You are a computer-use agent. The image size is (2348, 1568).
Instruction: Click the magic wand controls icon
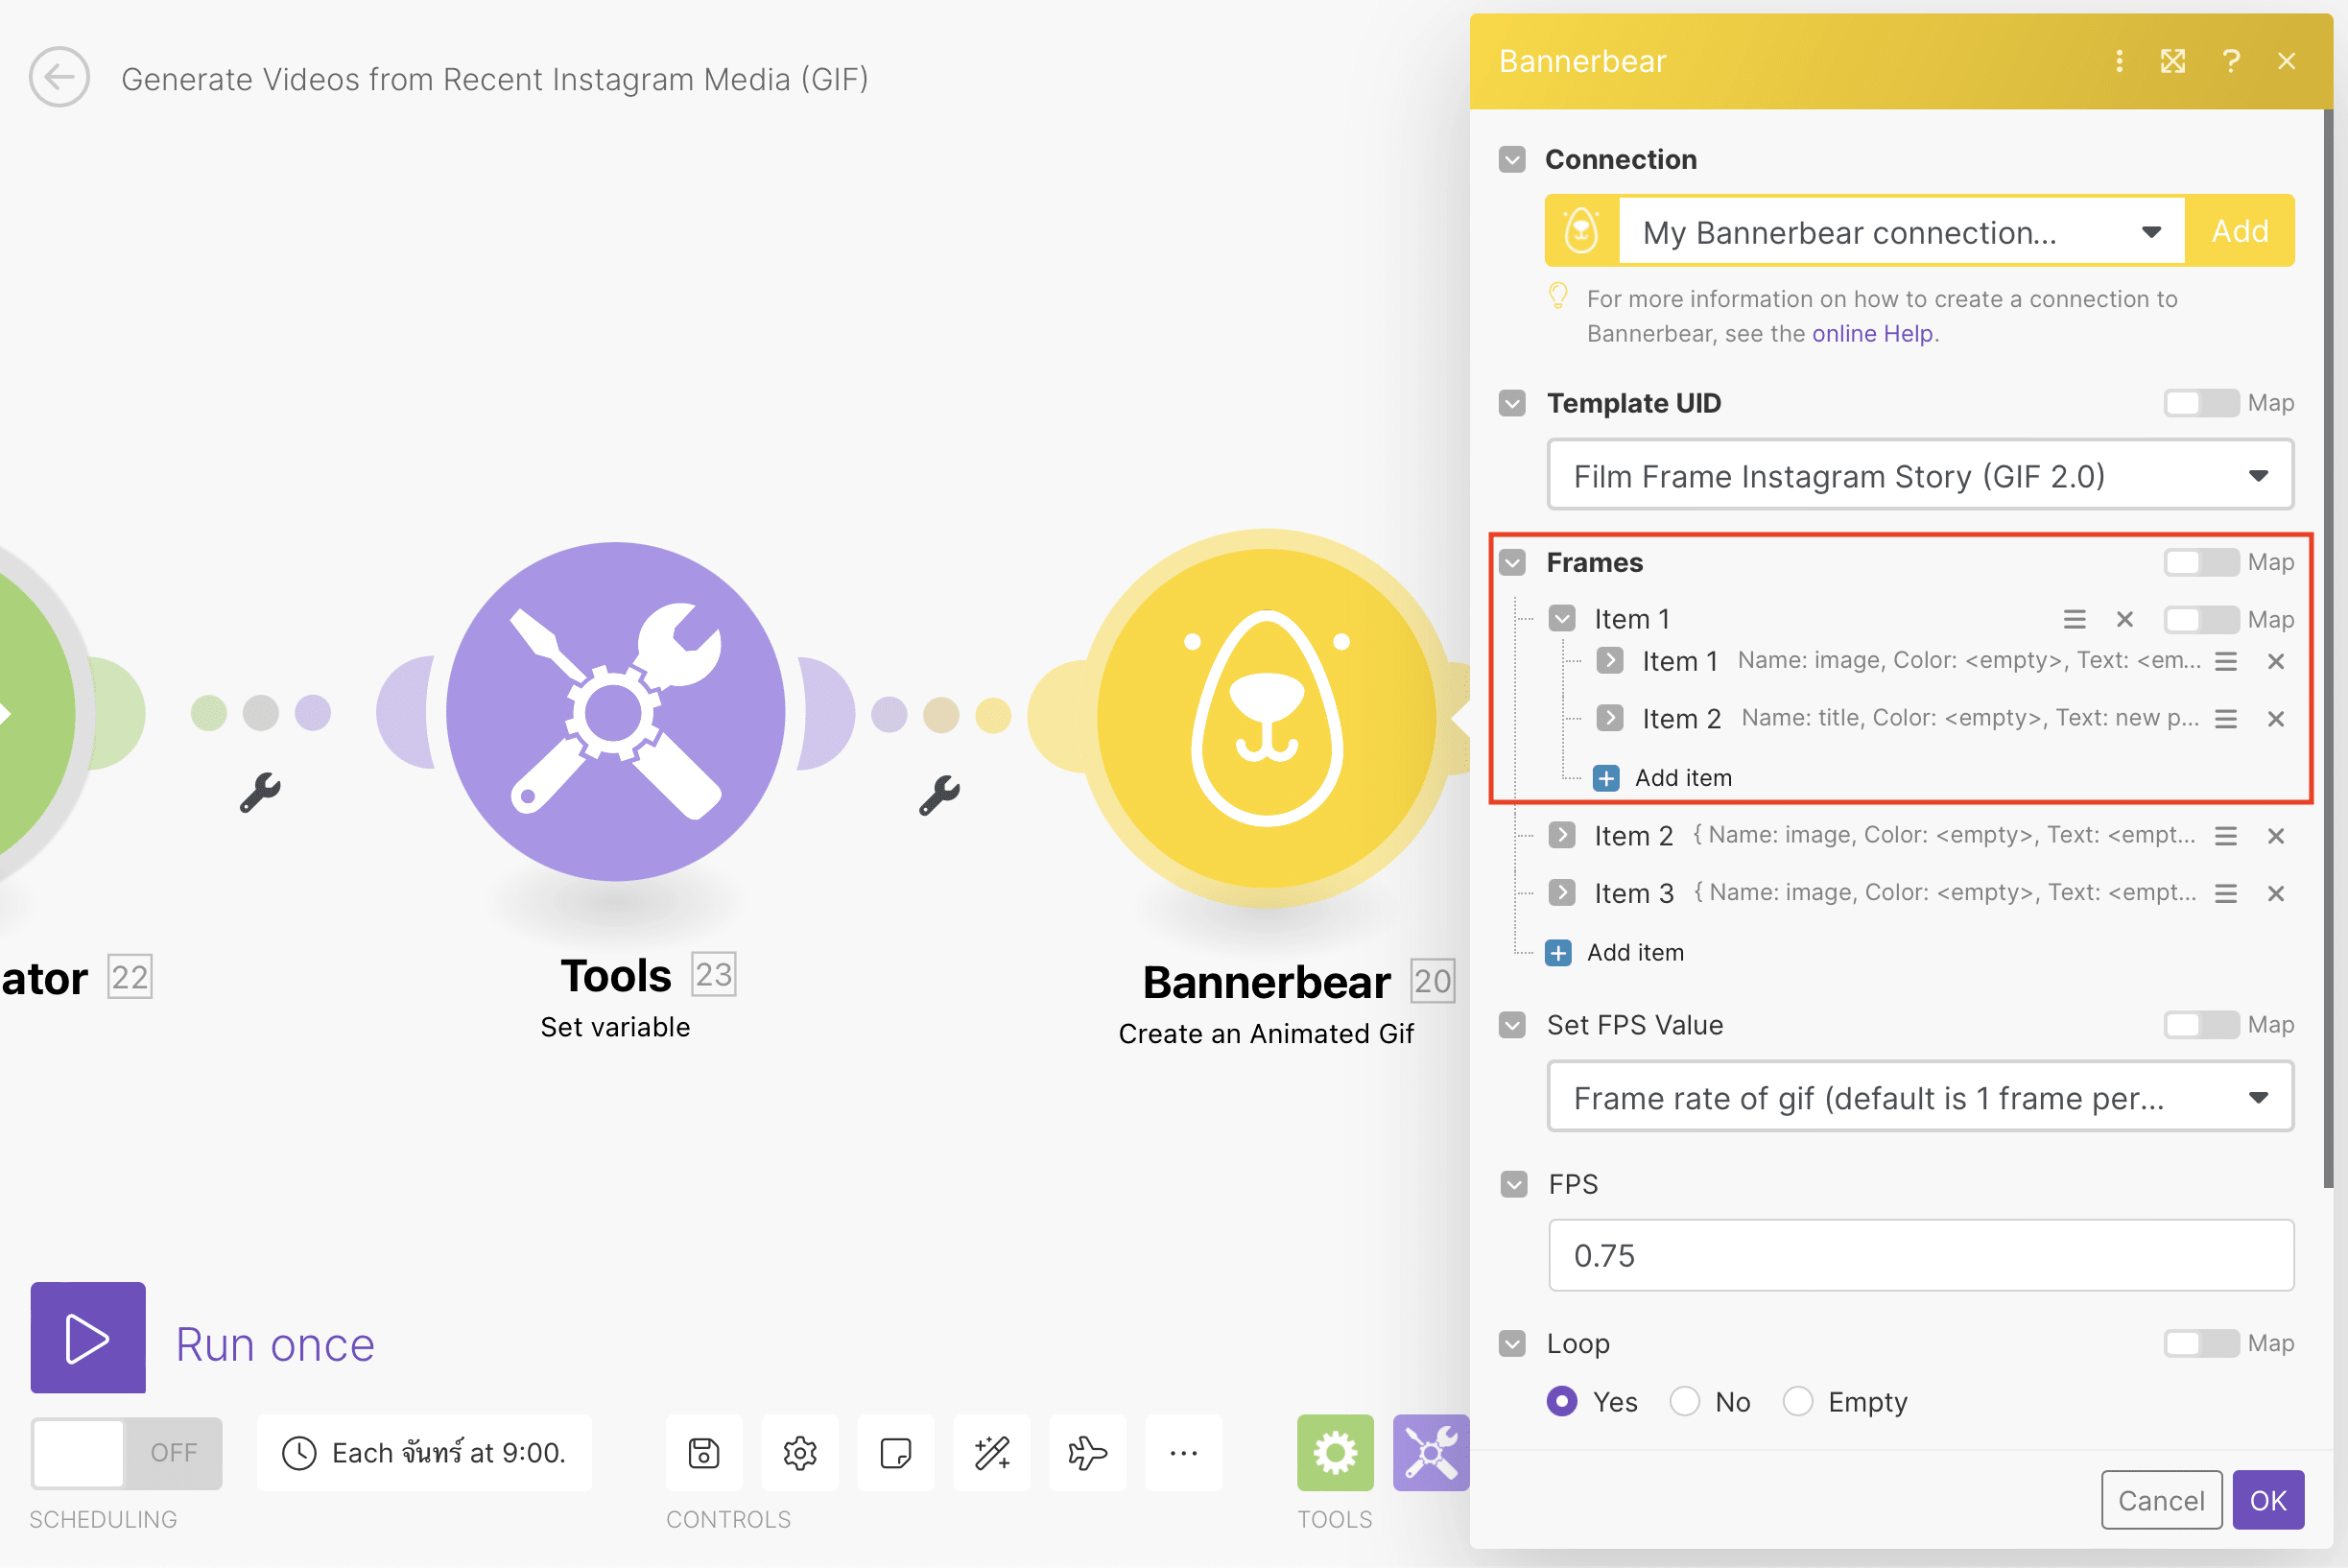[990, 1451]
